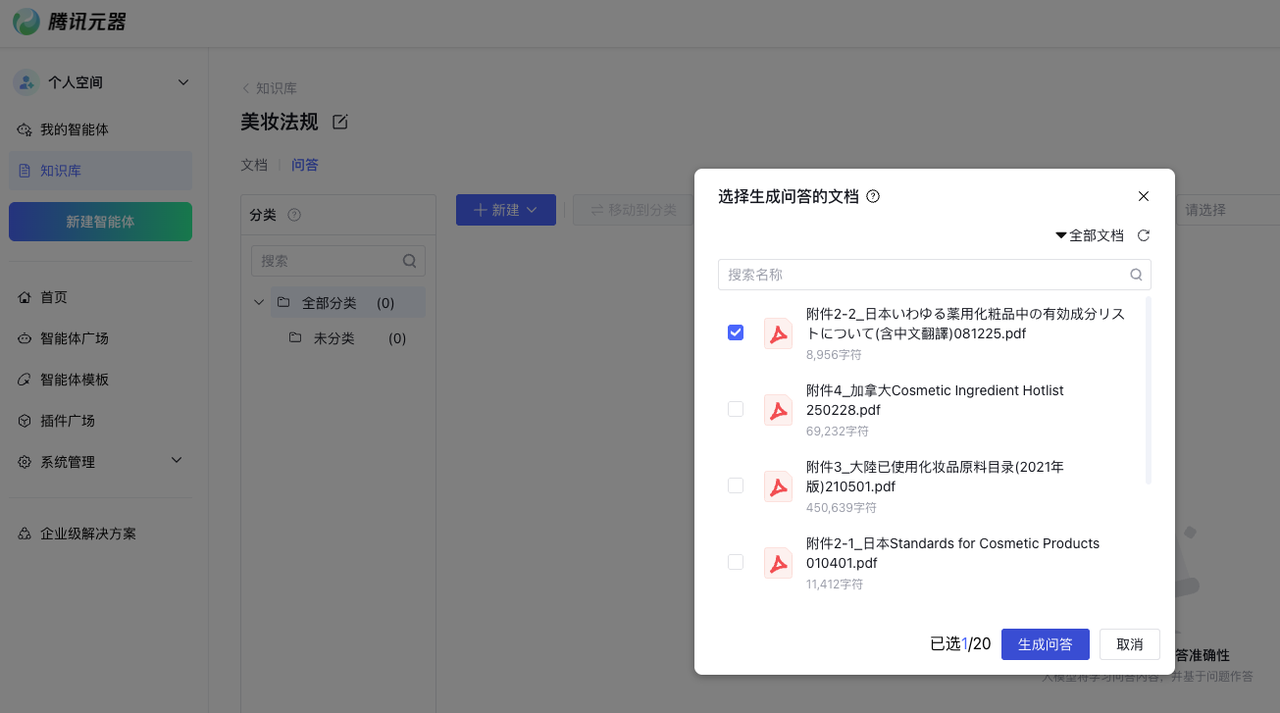
Task: Collapse the 全部分类 tree node
Action: pyautogui.click(x=259, y=303)
